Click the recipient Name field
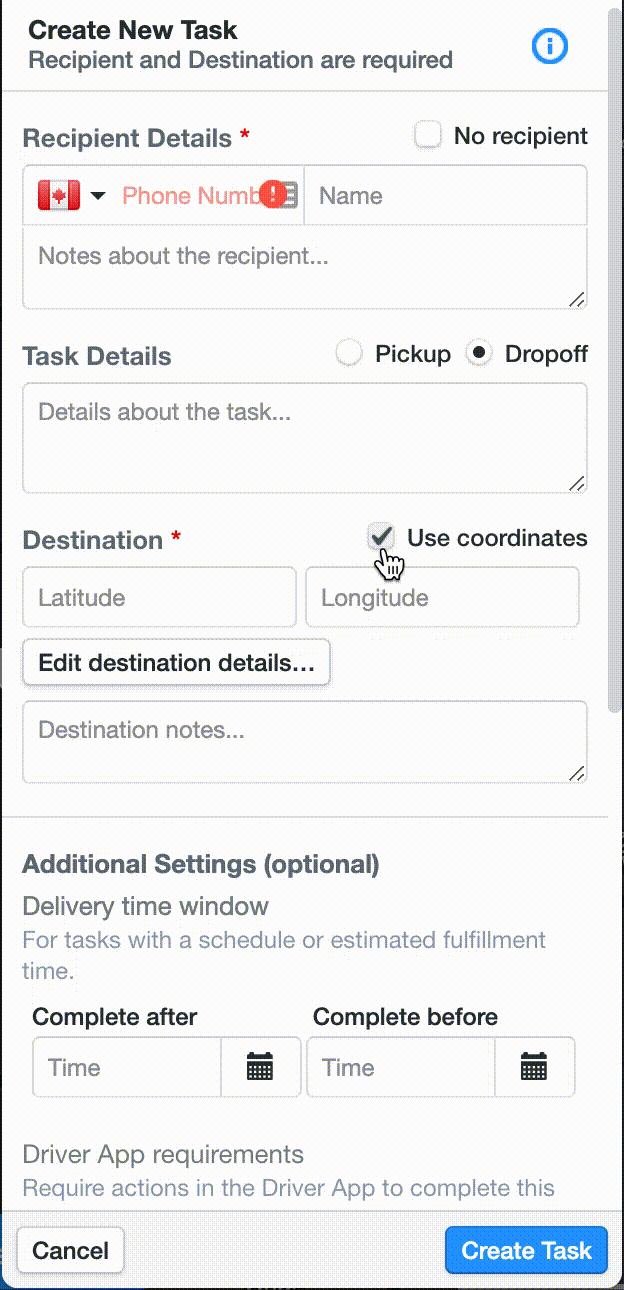Image resolution: width=624 pixels, height=1290 pixels. click(x=445, y=195)
